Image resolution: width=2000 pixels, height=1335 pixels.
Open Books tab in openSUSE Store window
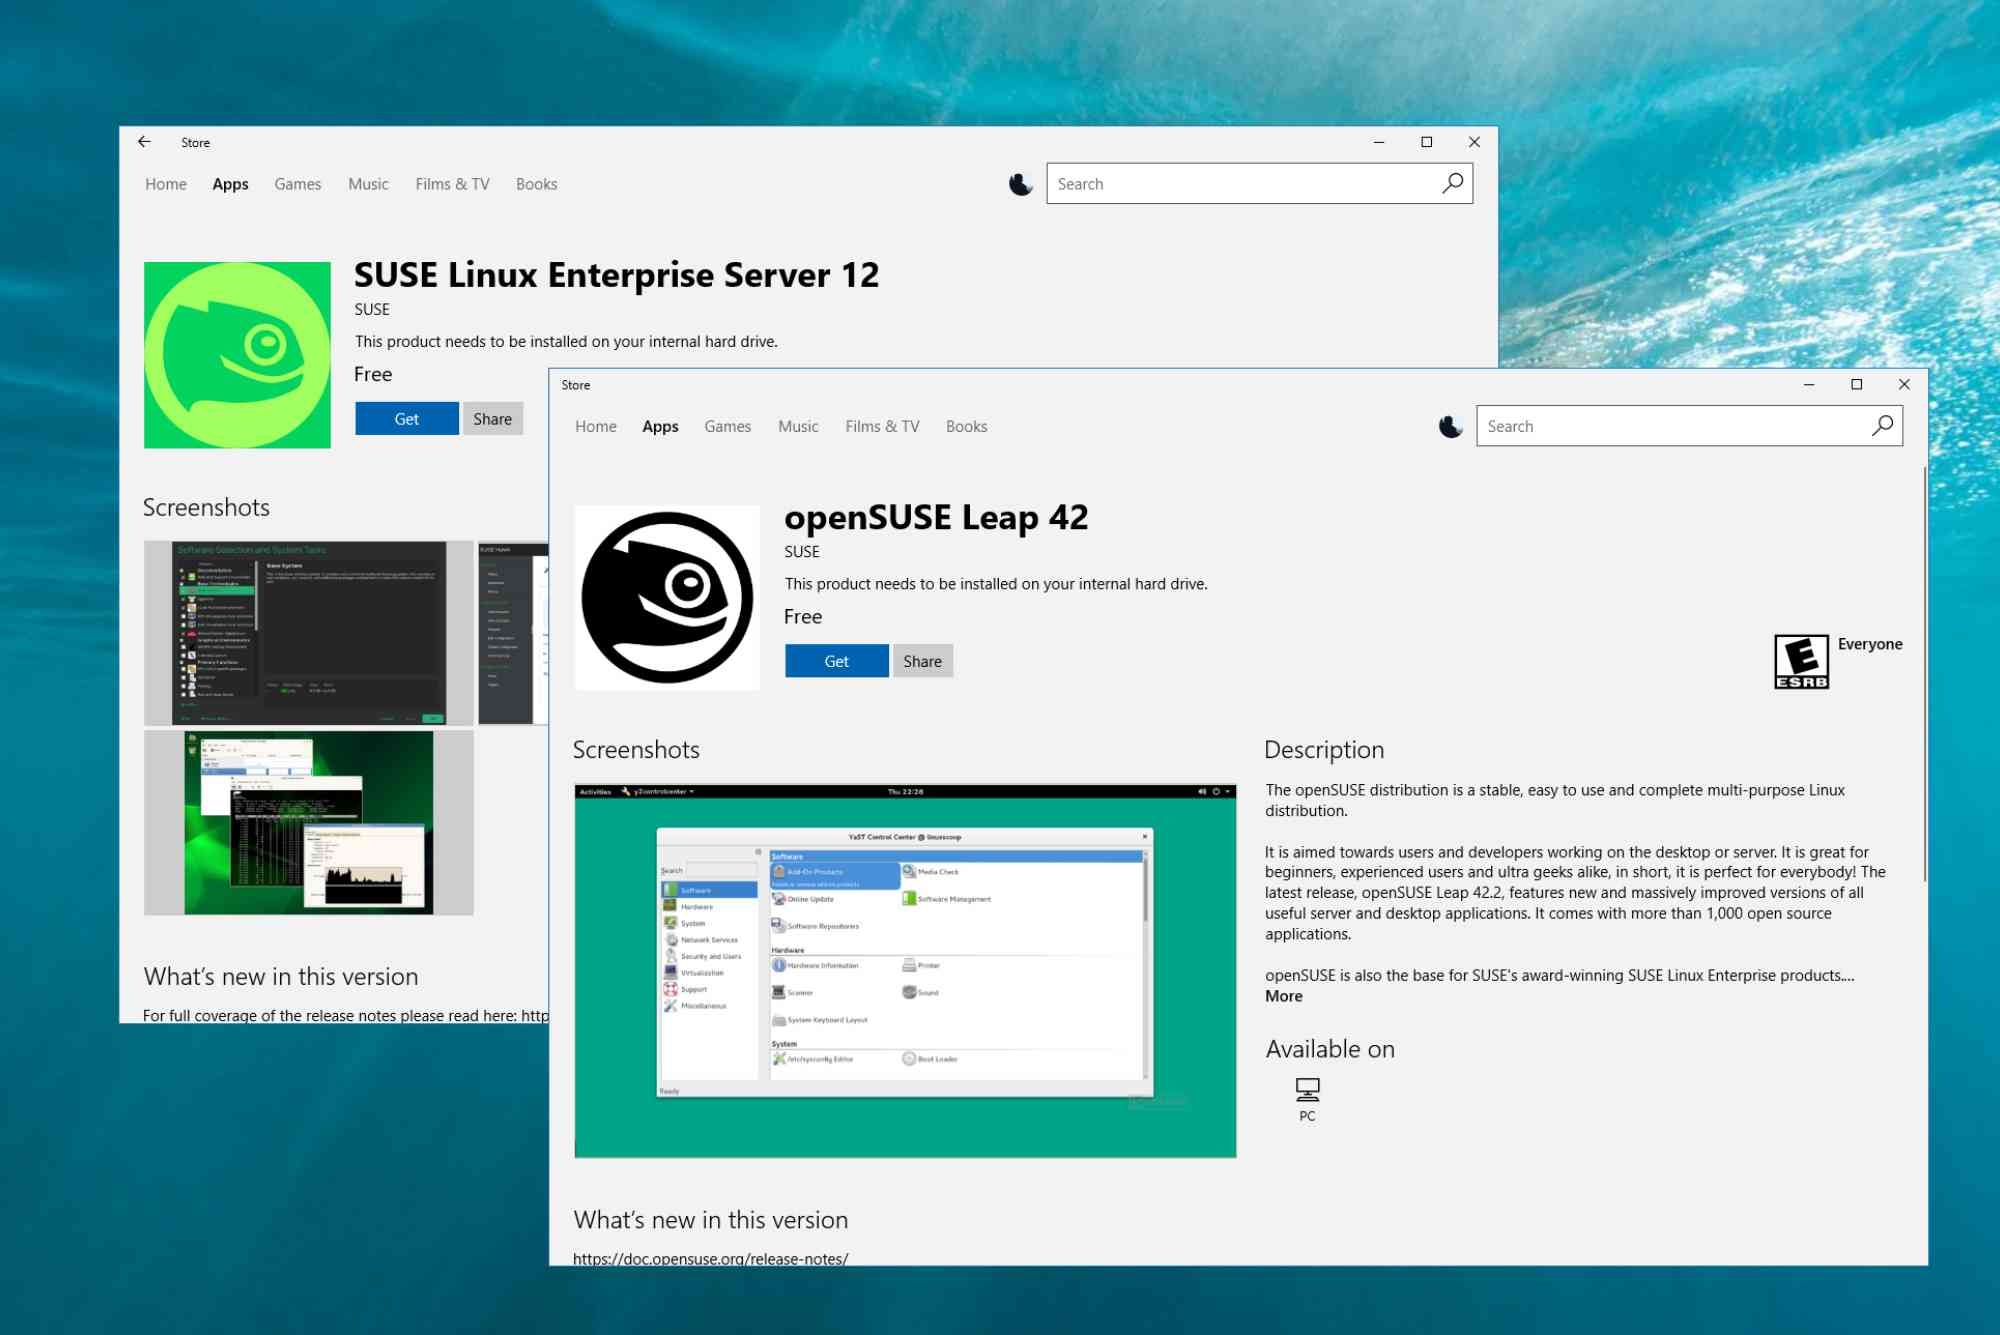coord(966,426)
